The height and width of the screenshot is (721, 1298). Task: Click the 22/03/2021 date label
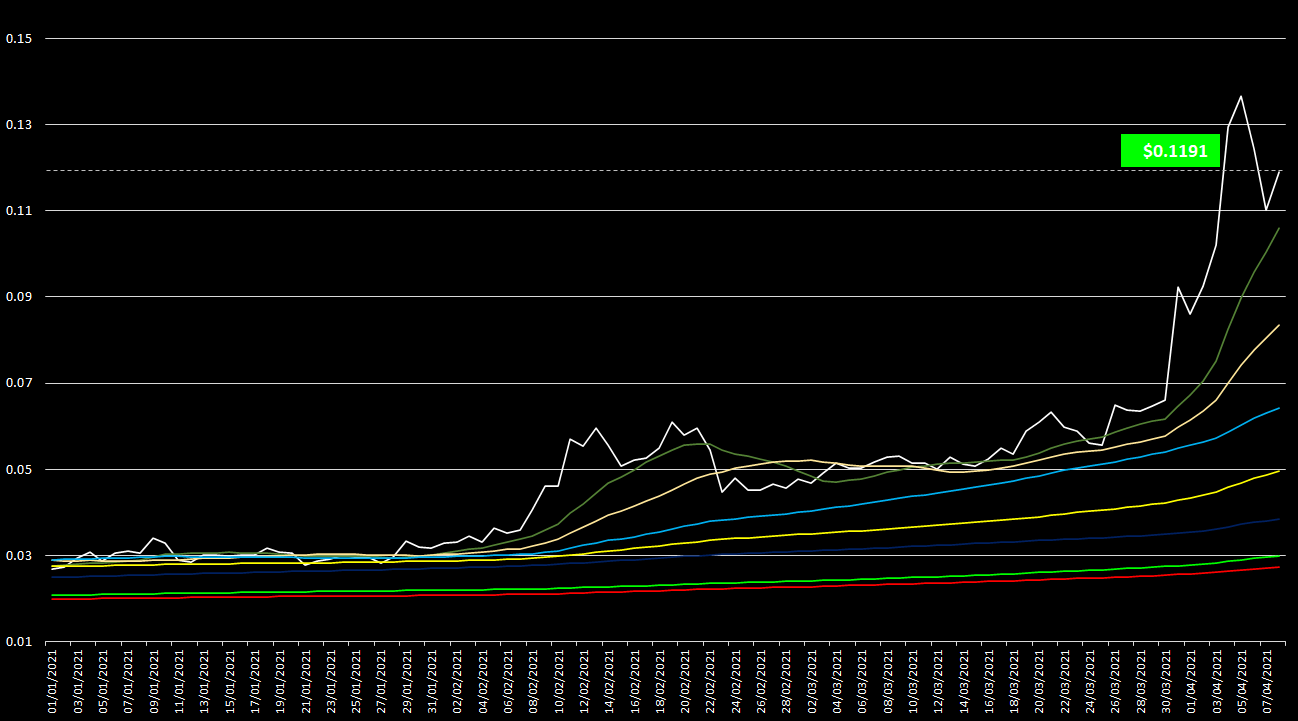(x=1067, y=682)
